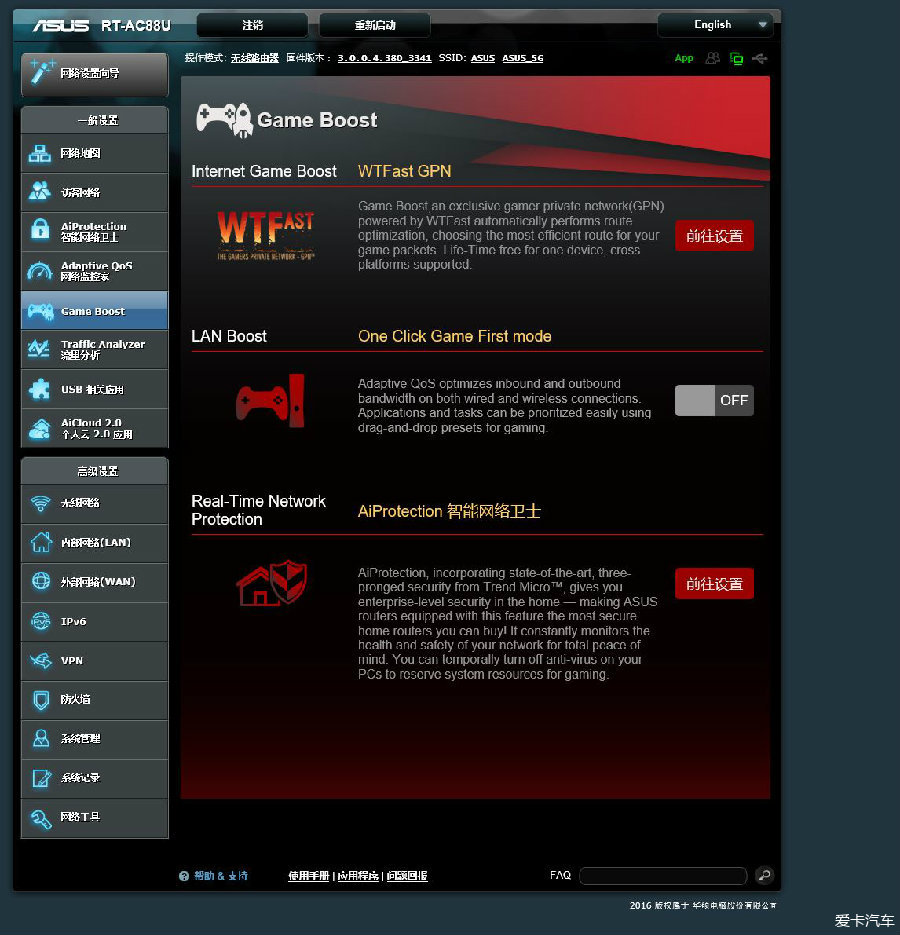Viewport: 900px width, 935px height.
Task: Click the IPv6 icon in sidebar
Action: tap(41, 621)
